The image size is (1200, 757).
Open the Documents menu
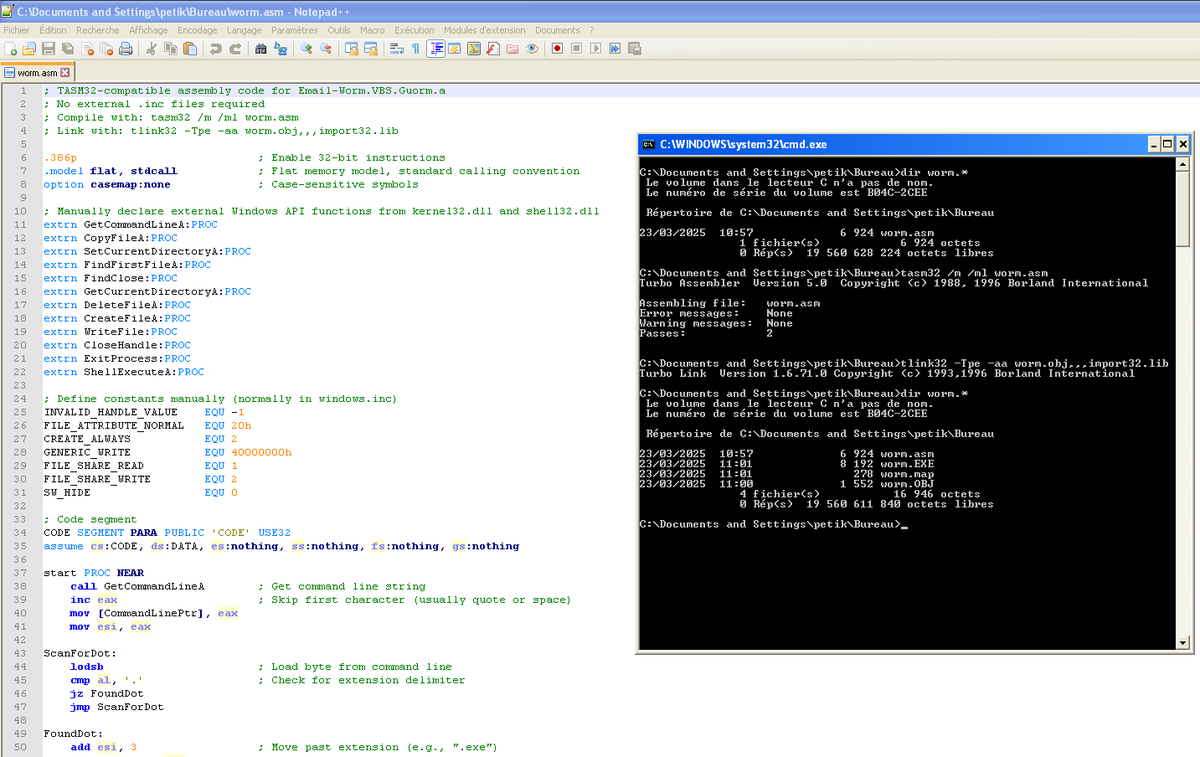point(557,30)
